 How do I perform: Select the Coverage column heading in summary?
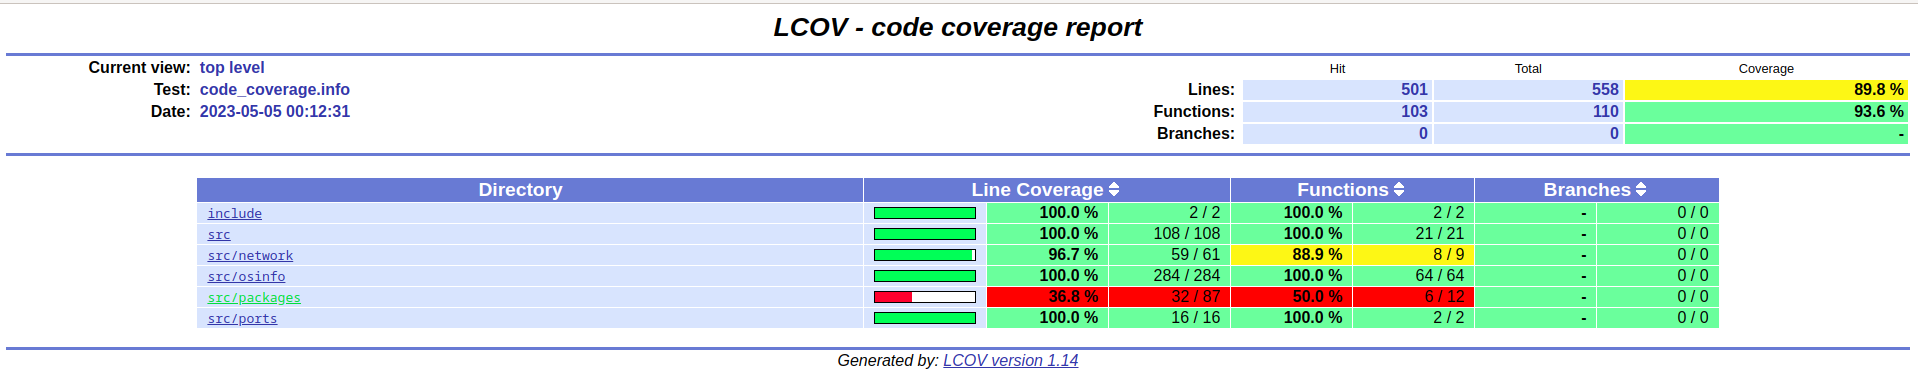click(1766, 69)
